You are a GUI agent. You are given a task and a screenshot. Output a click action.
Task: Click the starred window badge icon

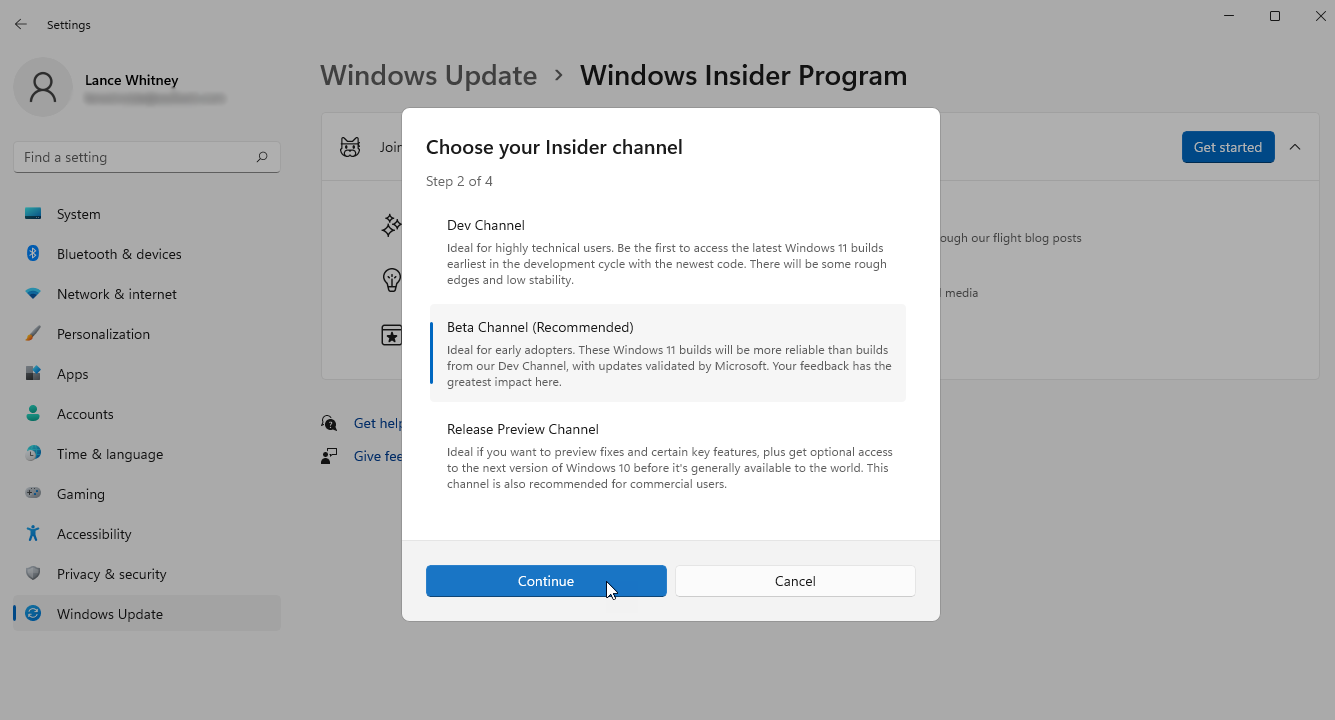(x=391, y=335)
